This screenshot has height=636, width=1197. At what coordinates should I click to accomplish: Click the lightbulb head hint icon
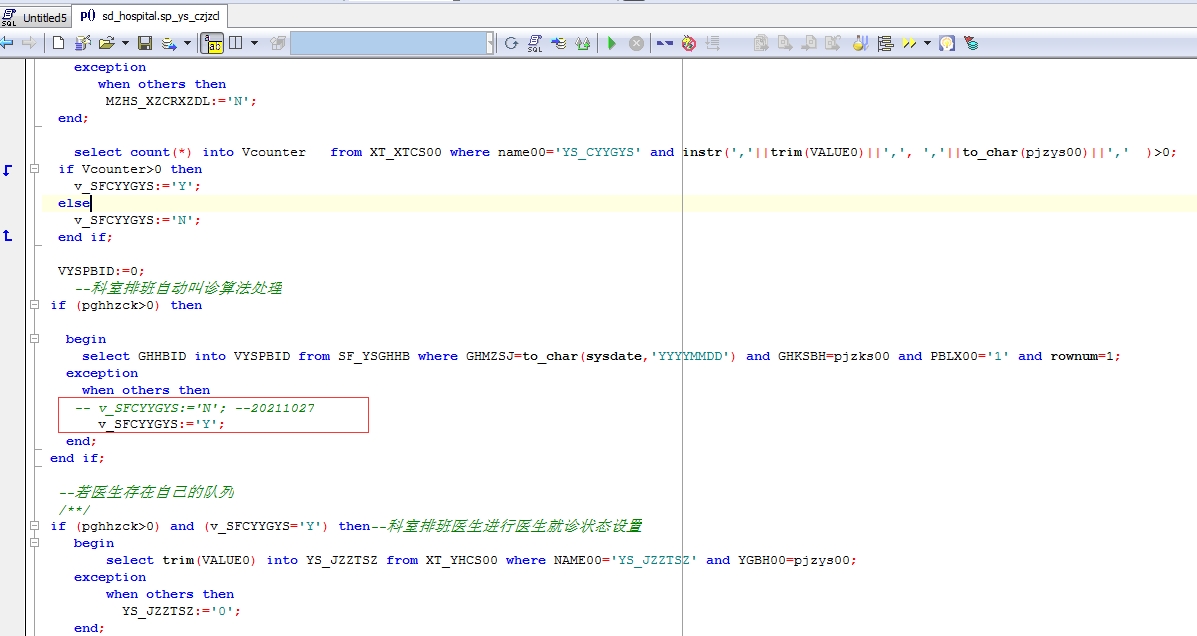pyautogui.click(x=947, y=44)
